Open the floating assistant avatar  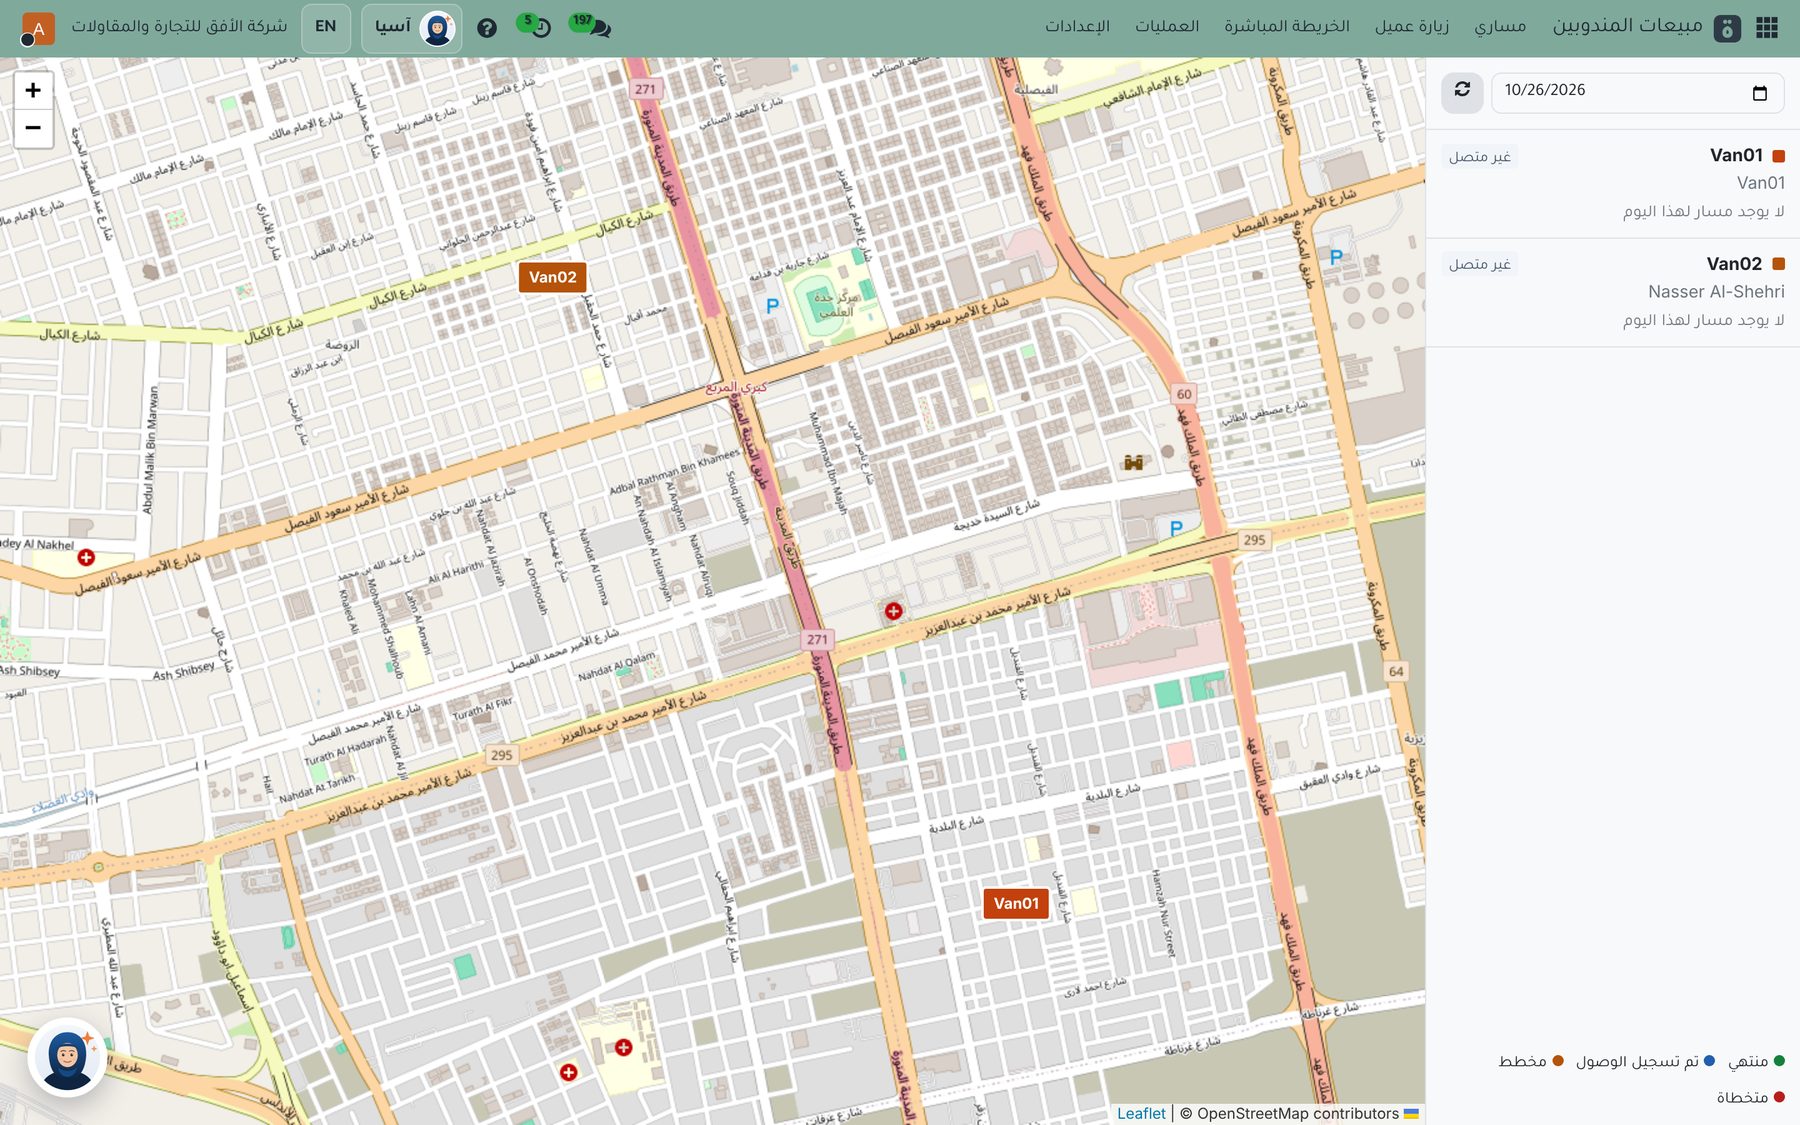67,1058
